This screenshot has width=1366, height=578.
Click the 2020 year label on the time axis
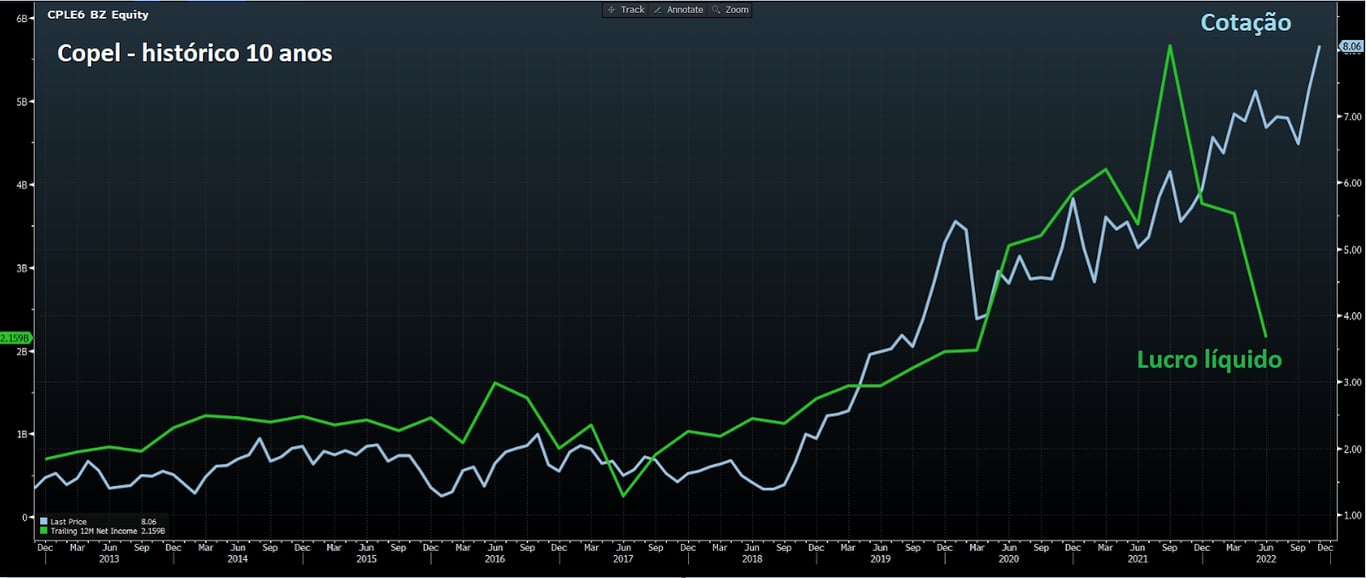click(1009, 559)
